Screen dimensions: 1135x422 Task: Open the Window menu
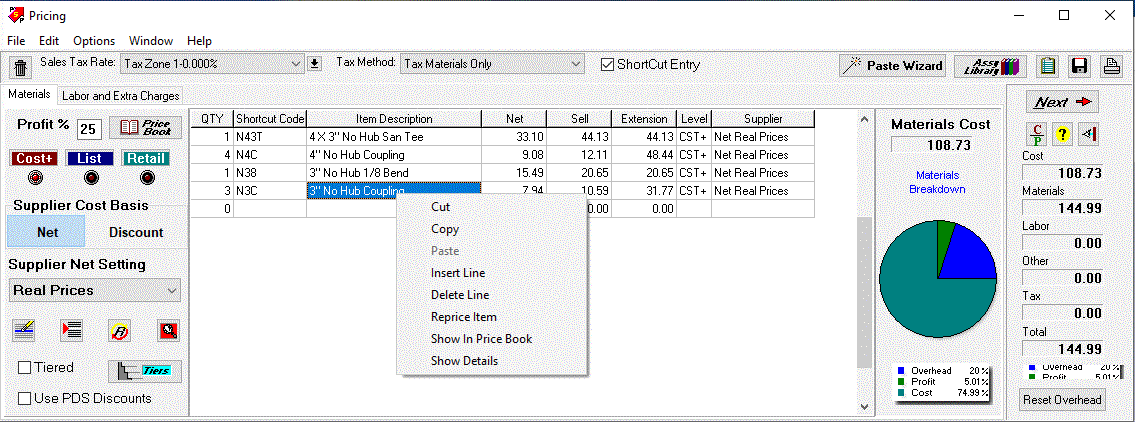coord(151,41)
